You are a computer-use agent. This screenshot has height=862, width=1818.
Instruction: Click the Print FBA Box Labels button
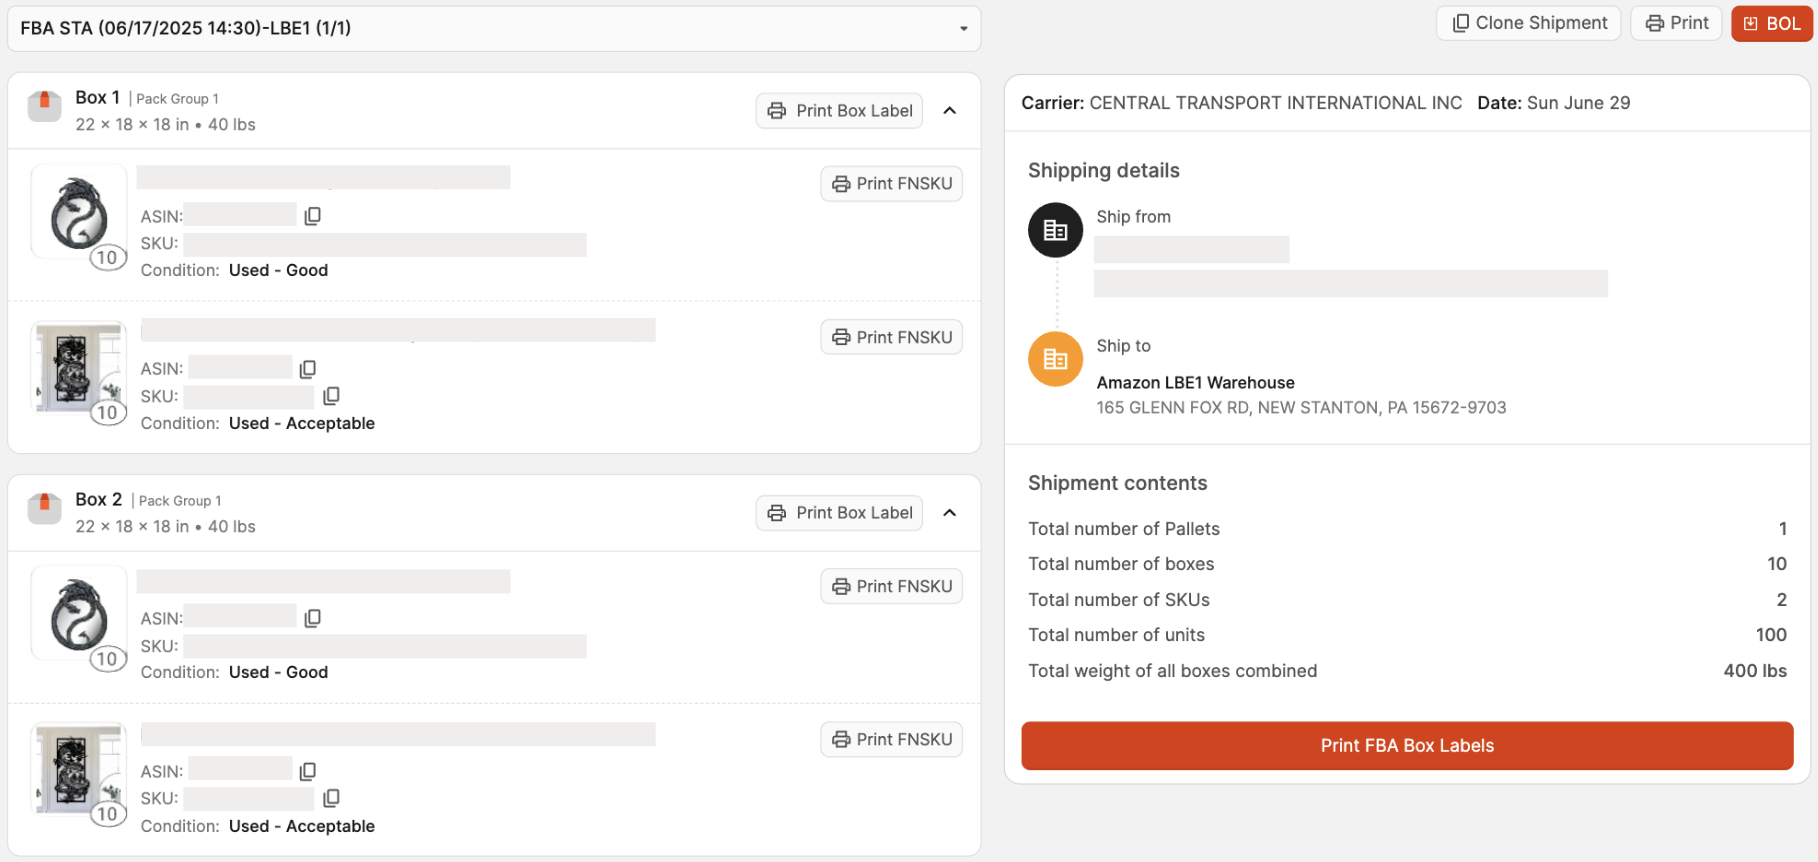point(1407,746)
